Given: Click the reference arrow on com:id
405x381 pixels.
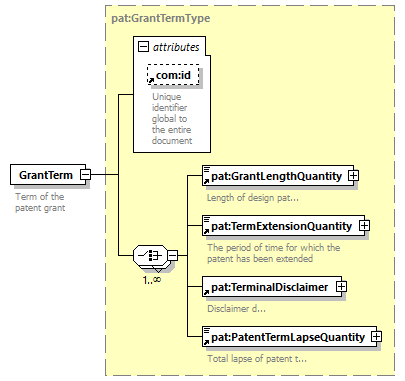Looking at the screenshot, I should point(151,80).
